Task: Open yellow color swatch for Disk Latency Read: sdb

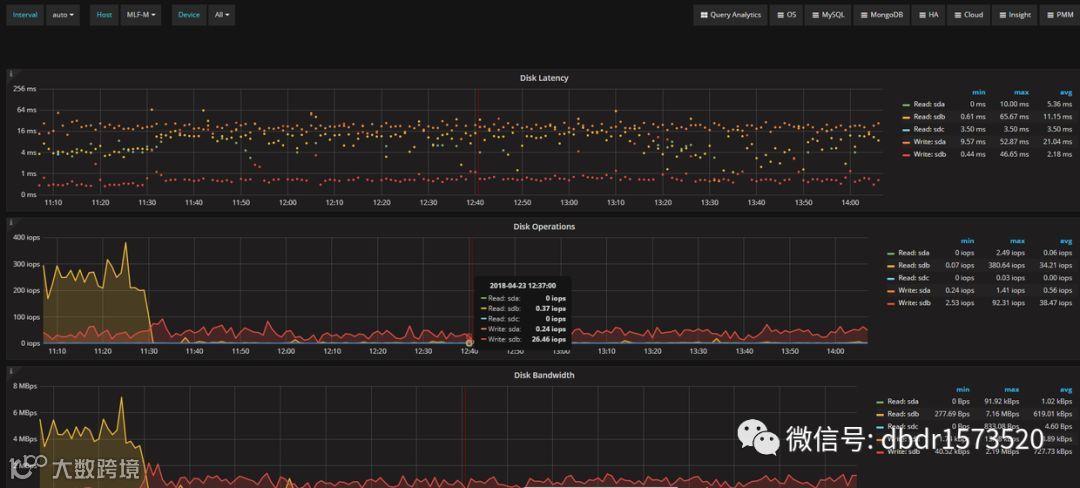Action: (x=906, y=117)
